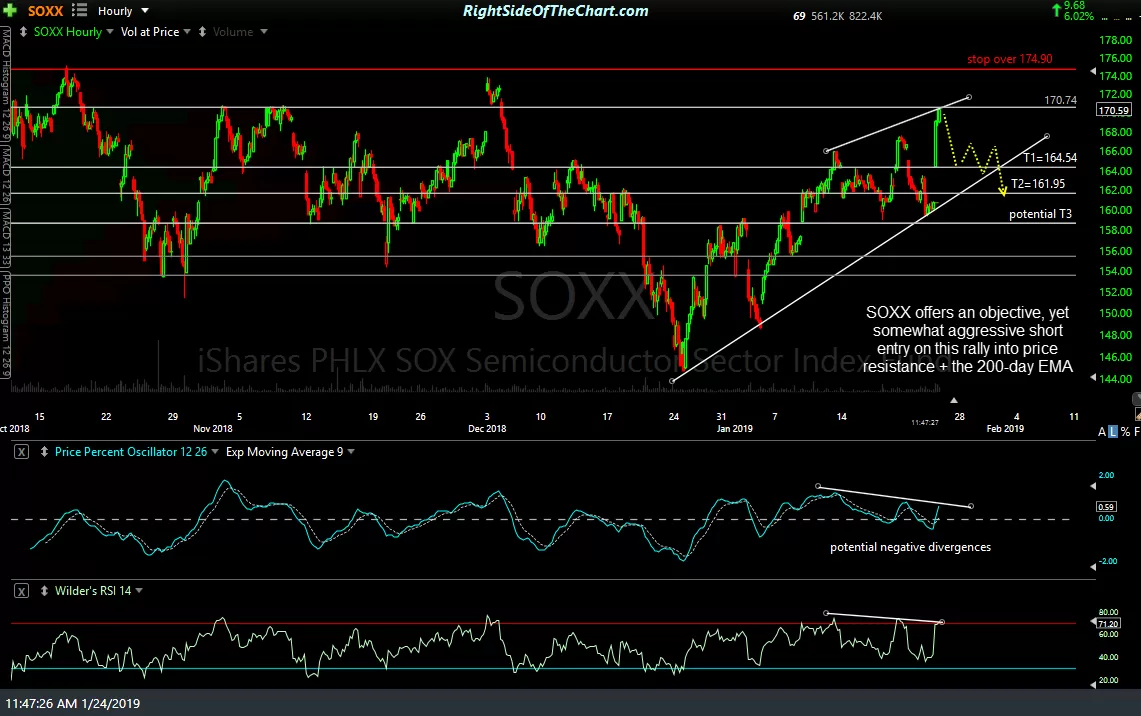Screen dimensions: 1141x716
Task: Click the PPO Histogram 12 26 9 side tab
Action: click(x=5, y=325)
